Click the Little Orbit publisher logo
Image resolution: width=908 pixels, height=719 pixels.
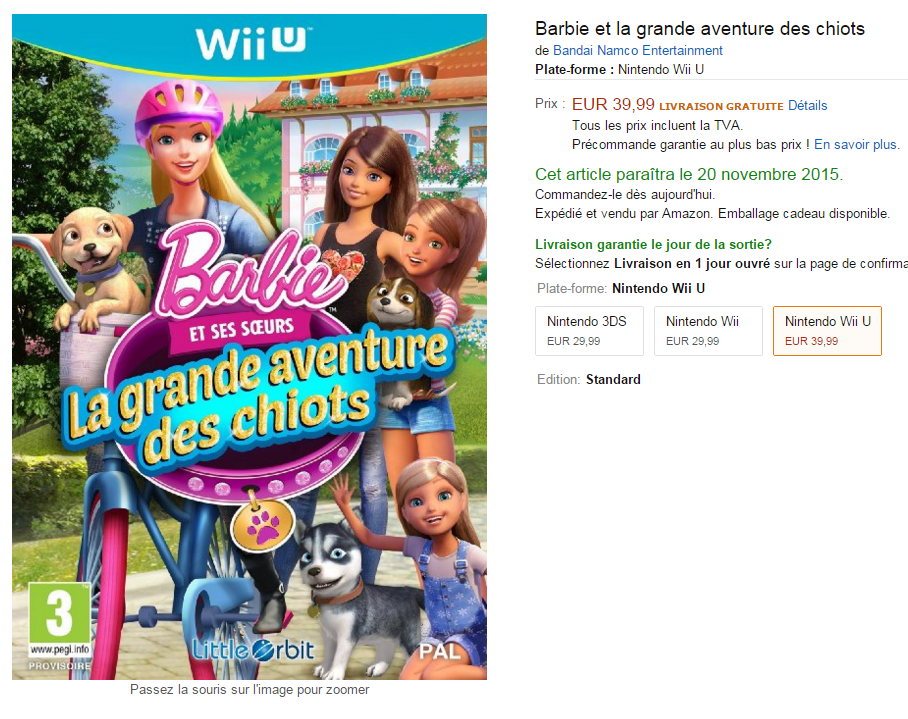click(x=253, y=650)
